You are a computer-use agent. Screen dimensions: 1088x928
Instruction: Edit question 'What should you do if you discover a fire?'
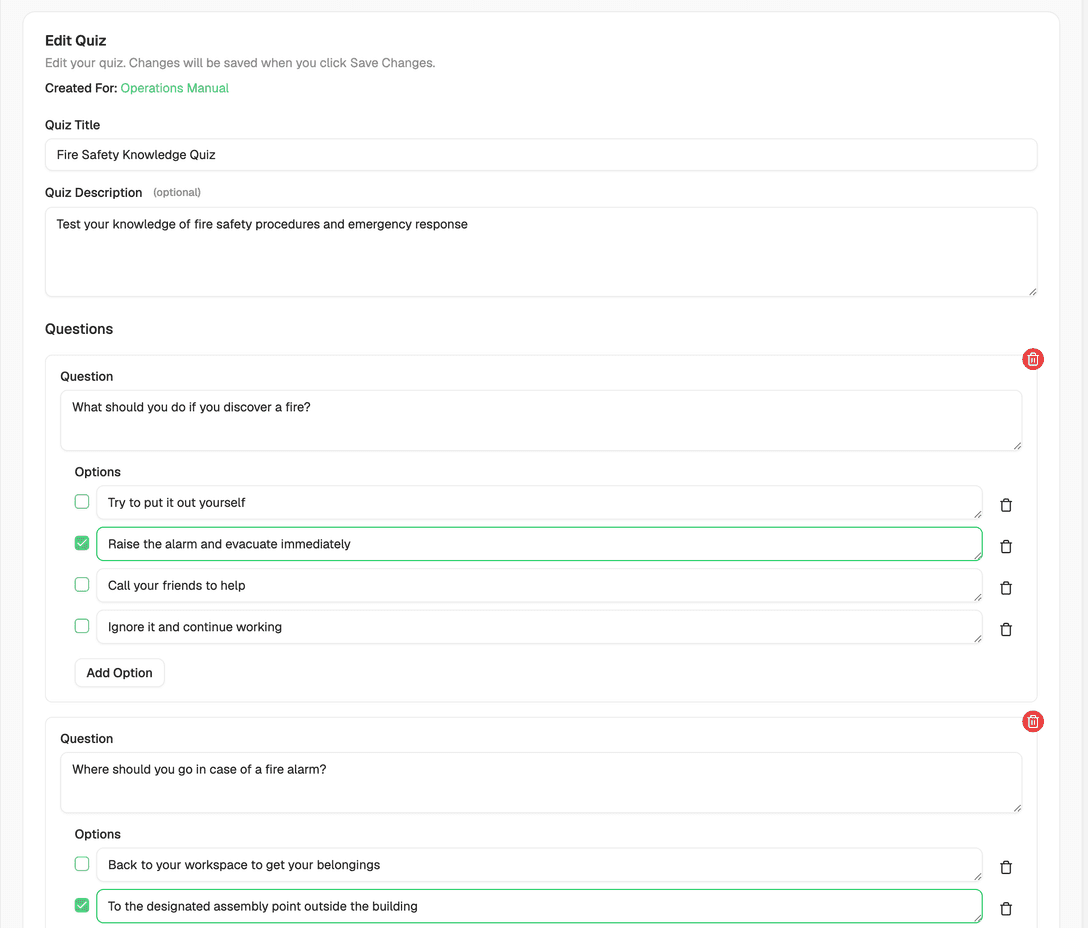(x=541, y=421)
